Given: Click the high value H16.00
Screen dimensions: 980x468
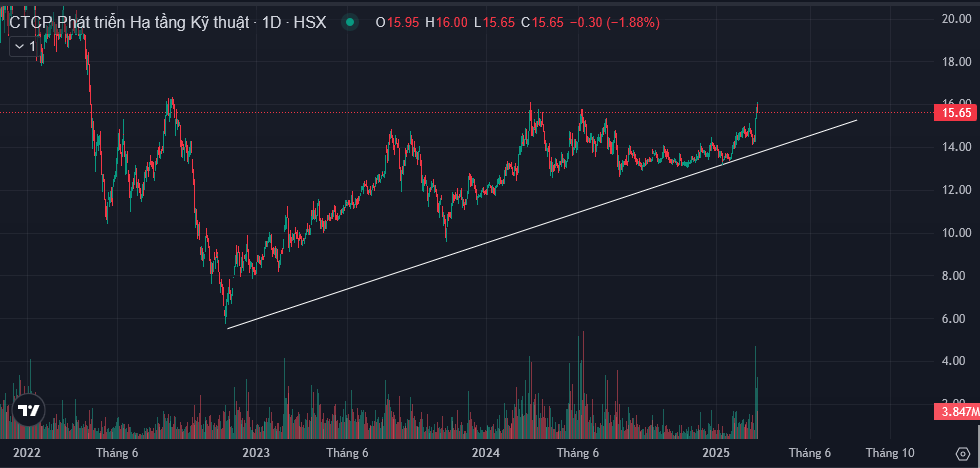Looking at the screenshot, I should coord(446,23).
